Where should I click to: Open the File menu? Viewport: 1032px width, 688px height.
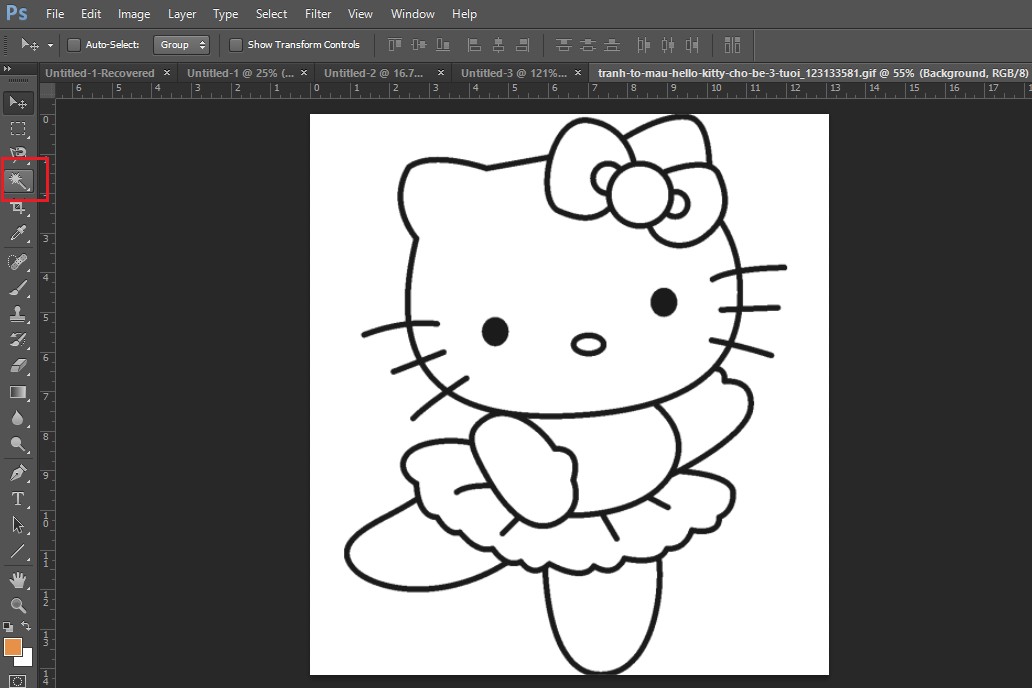55,14
